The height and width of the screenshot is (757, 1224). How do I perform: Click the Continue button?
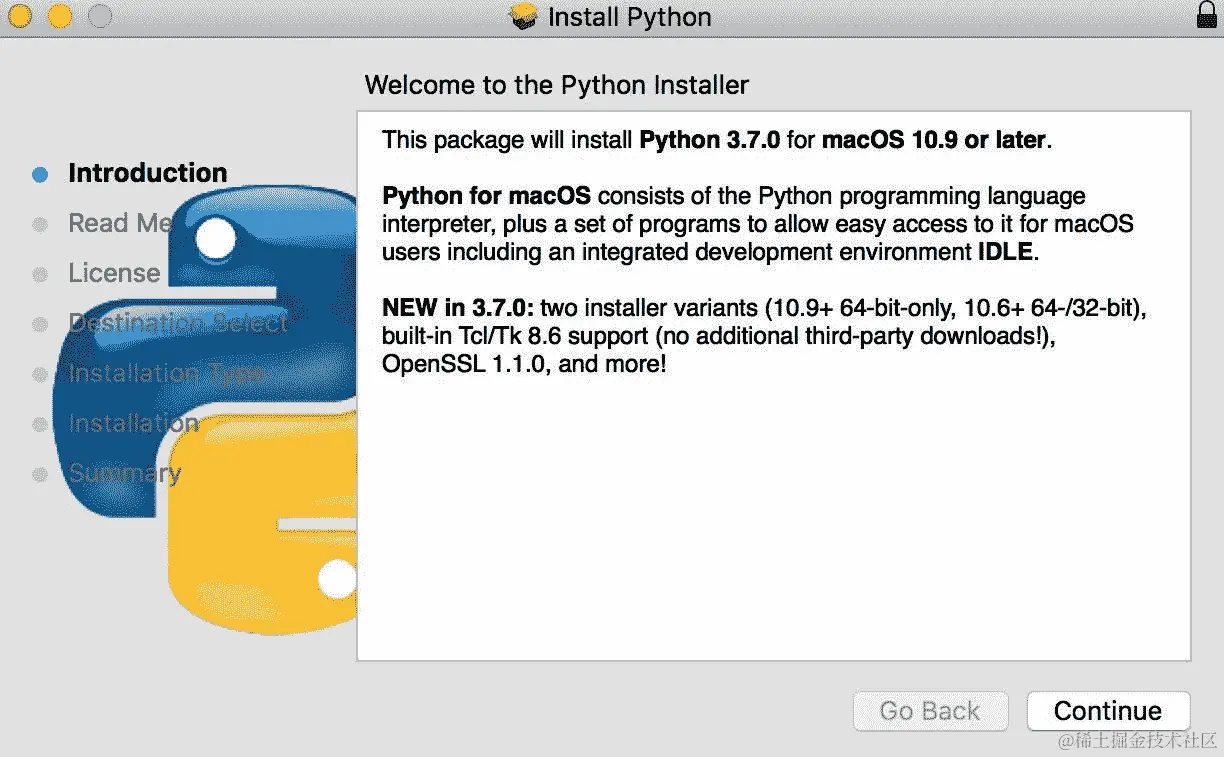point(1108,711)
